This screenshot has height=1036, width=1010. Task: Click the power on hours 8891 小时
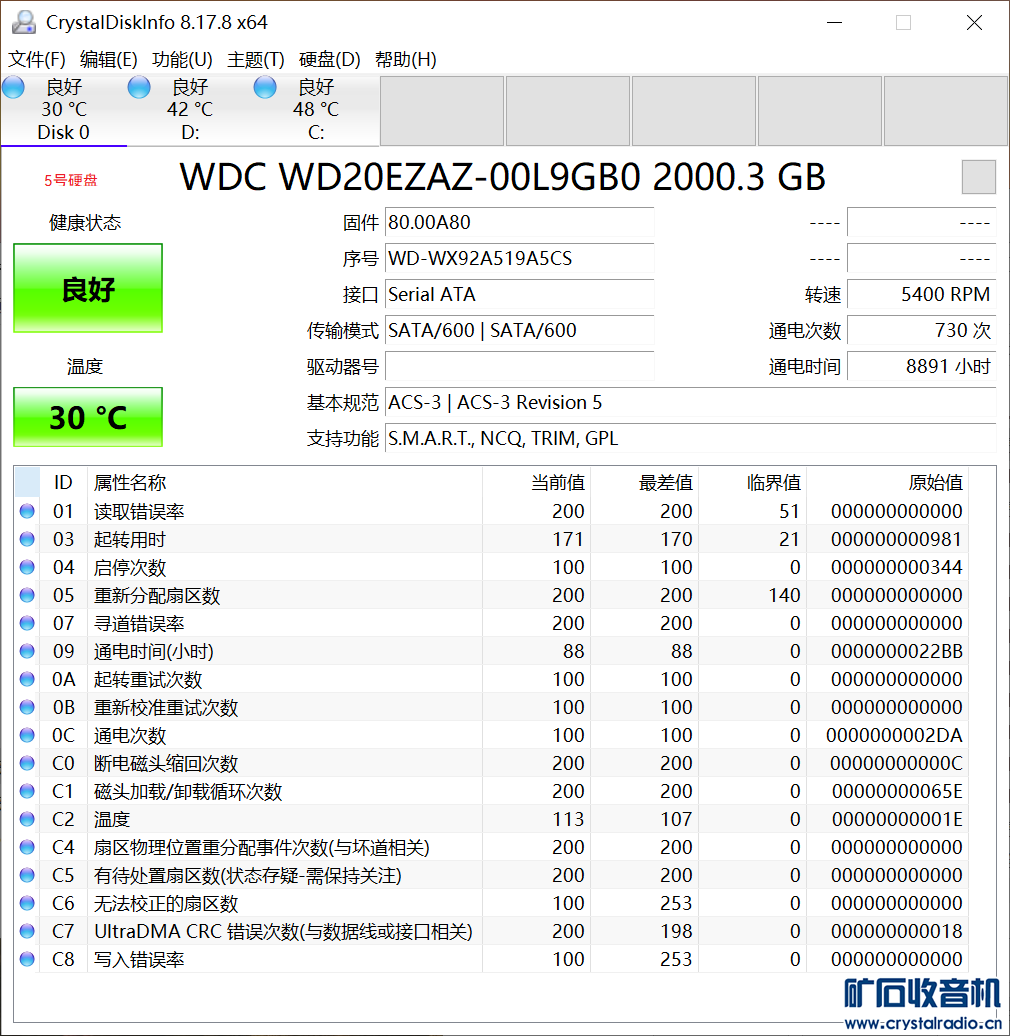pyautogui.click(x=921, y=366)
